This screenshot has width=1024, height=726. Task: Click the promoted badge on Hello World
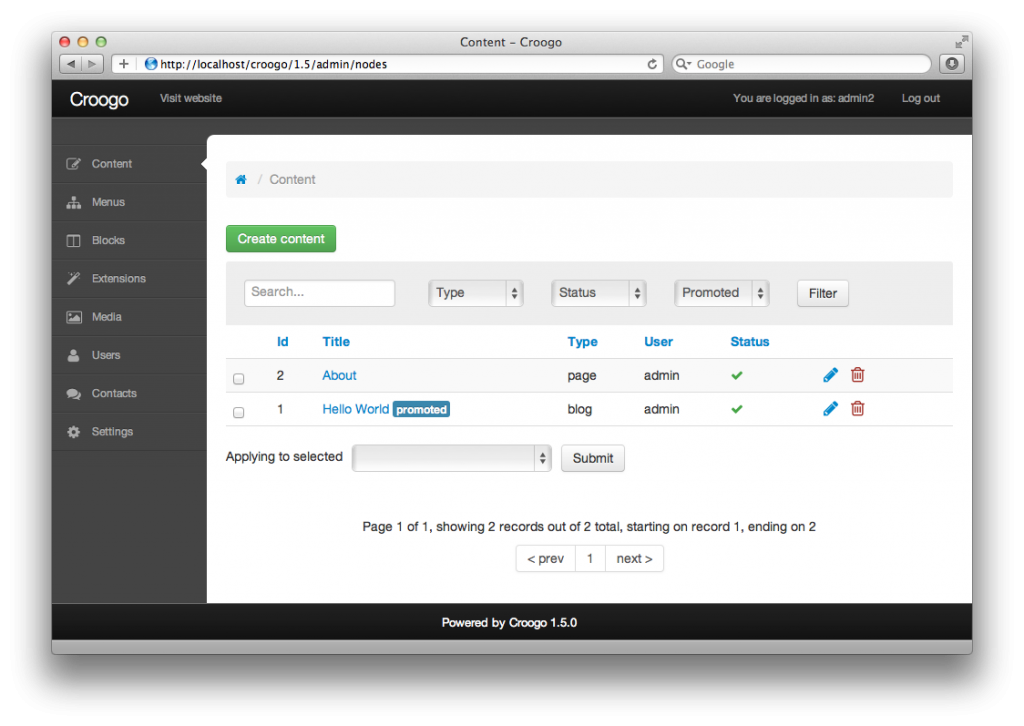coord(421,409)
